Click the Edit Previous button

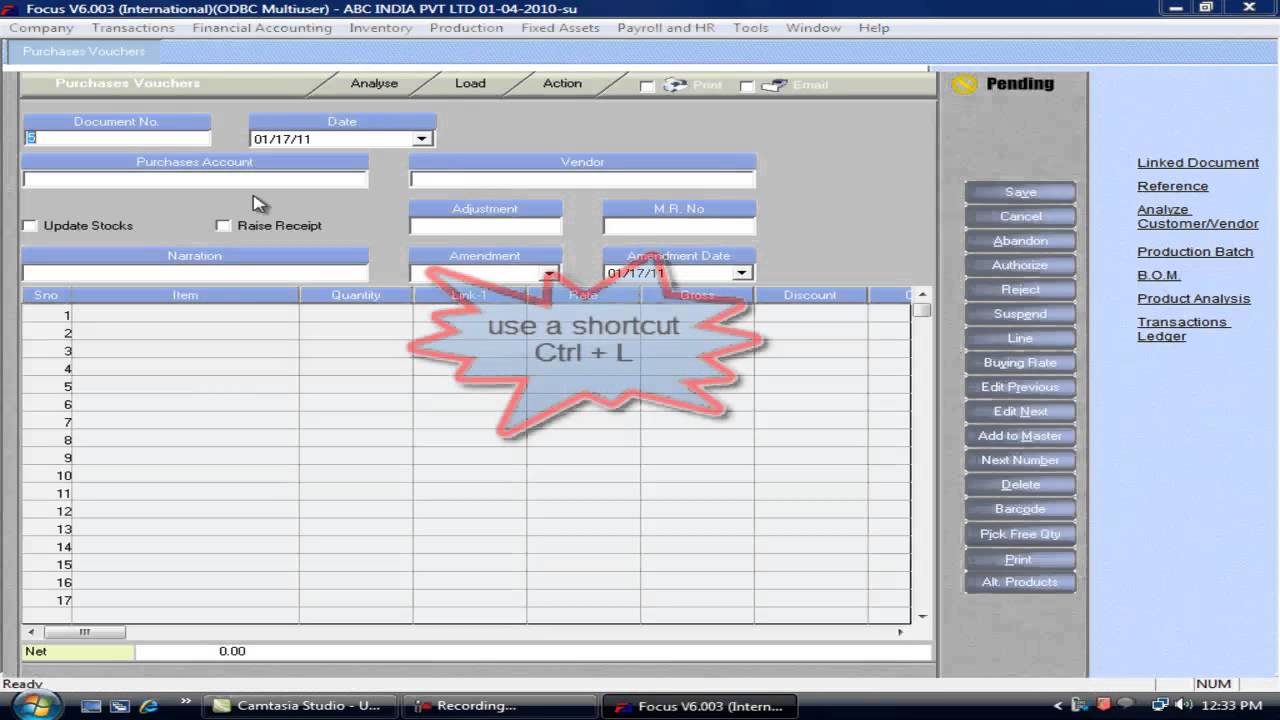(x=1020, y=387)
